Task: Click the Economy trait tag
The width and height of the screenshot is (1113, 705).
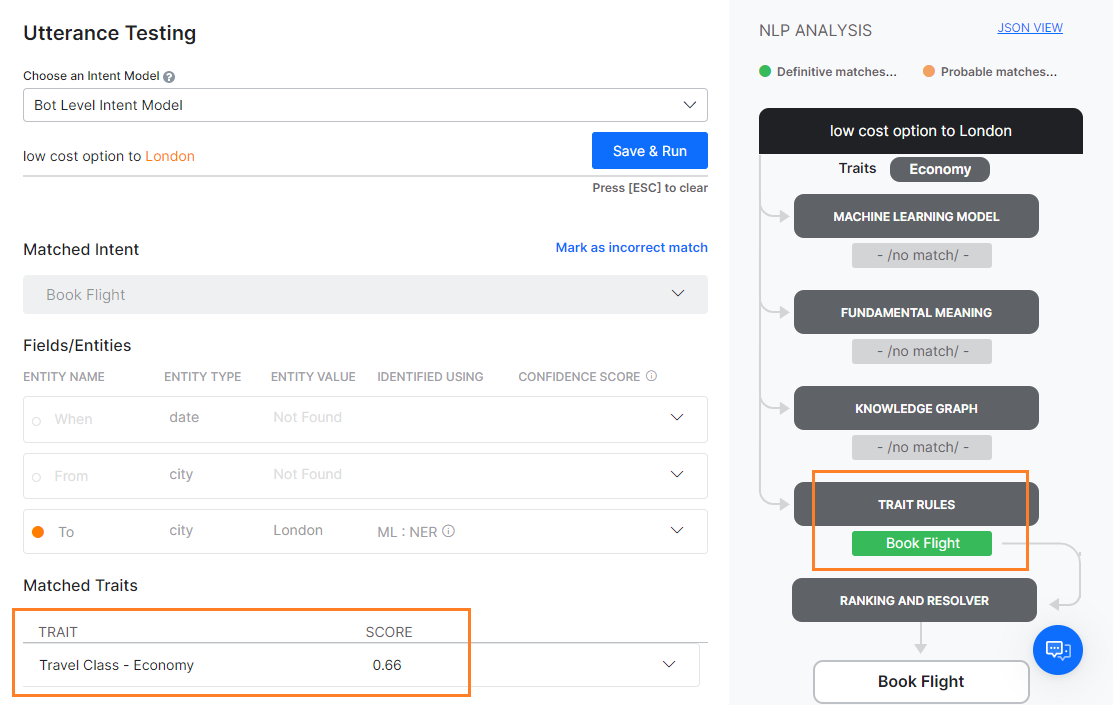Action: 939,169
